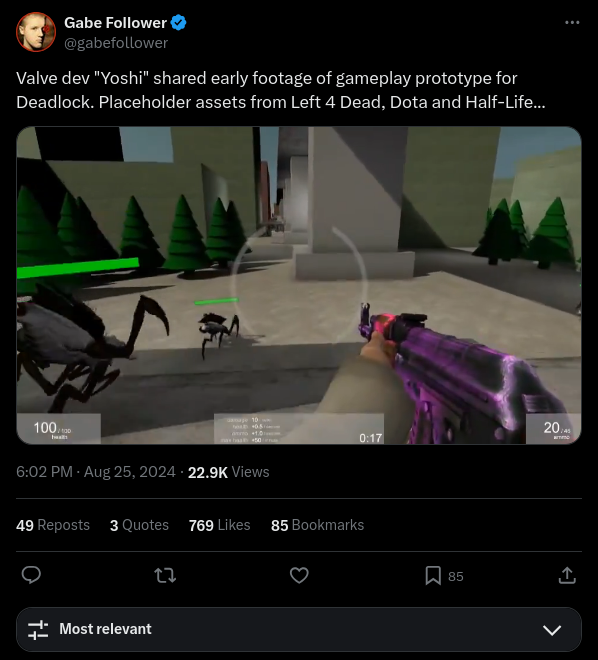Image resolution: width=598 pixels, height=660 pixels.
Task: Open the 85 Bookmarks count
Action: pos(318,525)
